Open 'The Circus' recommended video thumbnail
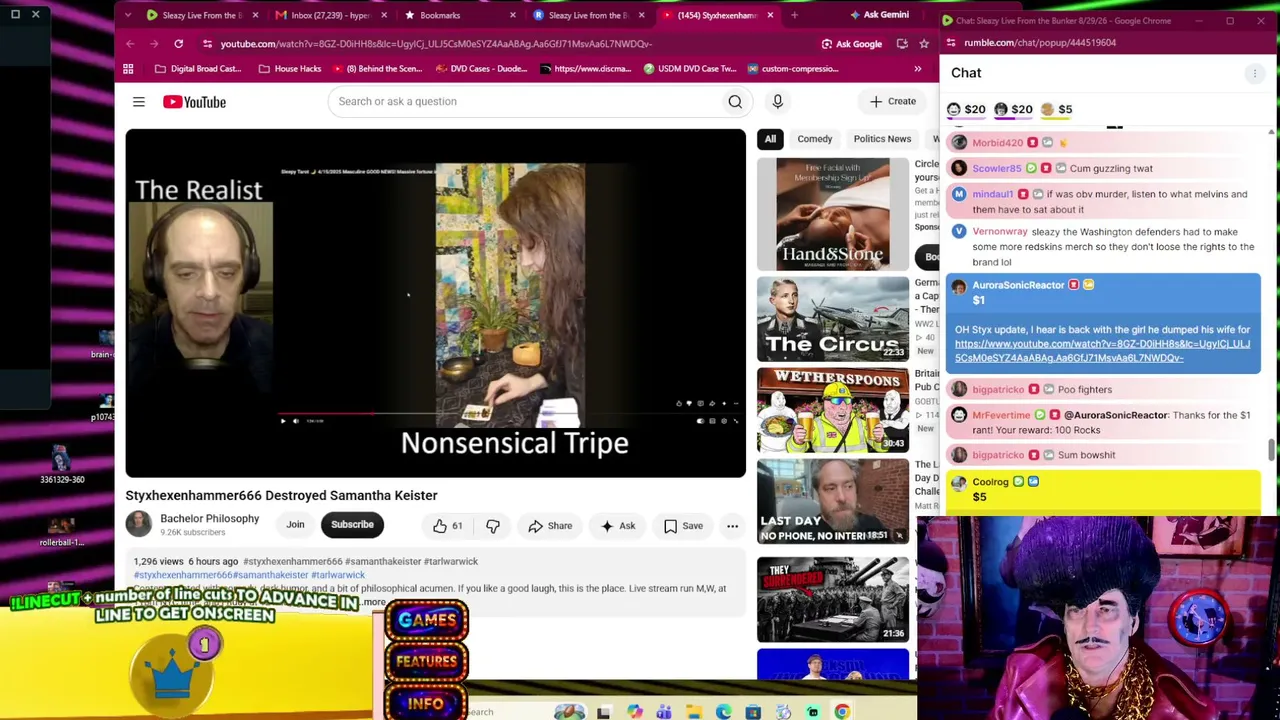Viewport: 1280px width, 720px height. coord(833,319)
